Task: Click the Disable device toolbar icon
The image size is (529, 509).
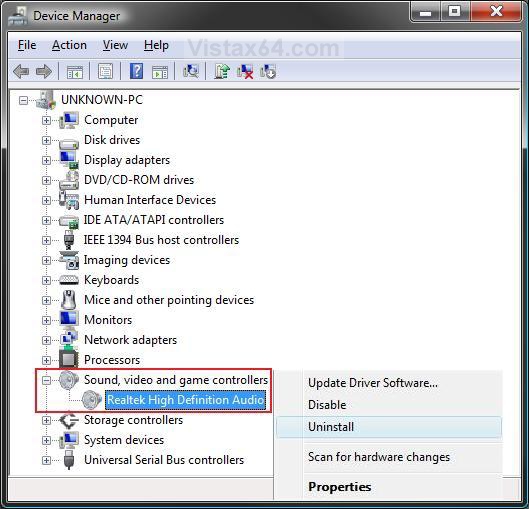Action: pos(268,72)
